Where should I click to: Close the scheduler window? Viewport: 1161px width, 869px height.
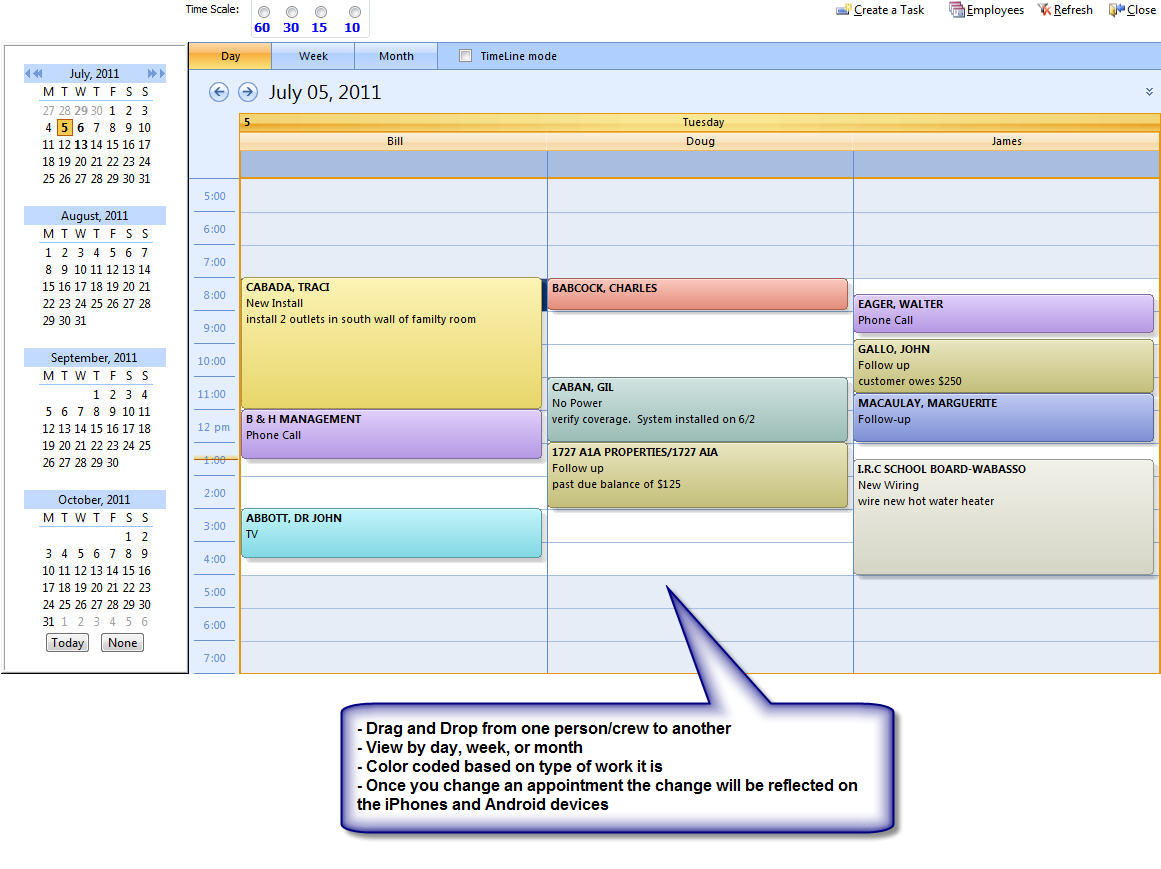pyautogui.click(x=1131, y=10)
